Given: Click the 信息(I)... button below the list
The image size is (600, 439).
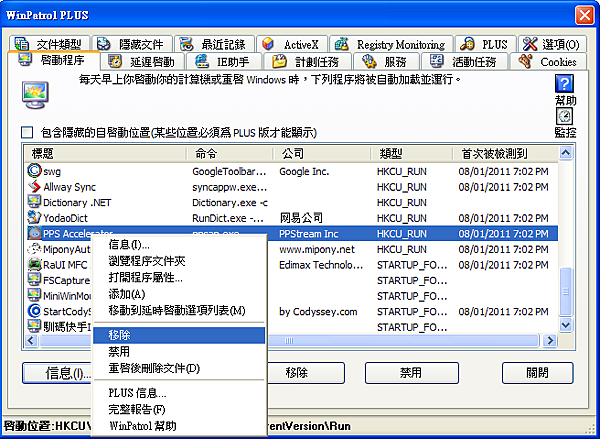Looking at the screenshot, I should (x=57, y=373).
